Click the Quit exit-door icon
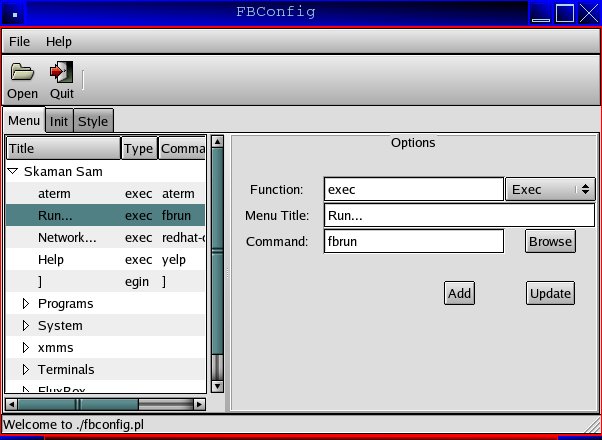Viewport: 602px width, 440px height. click(x=61, y=72)
